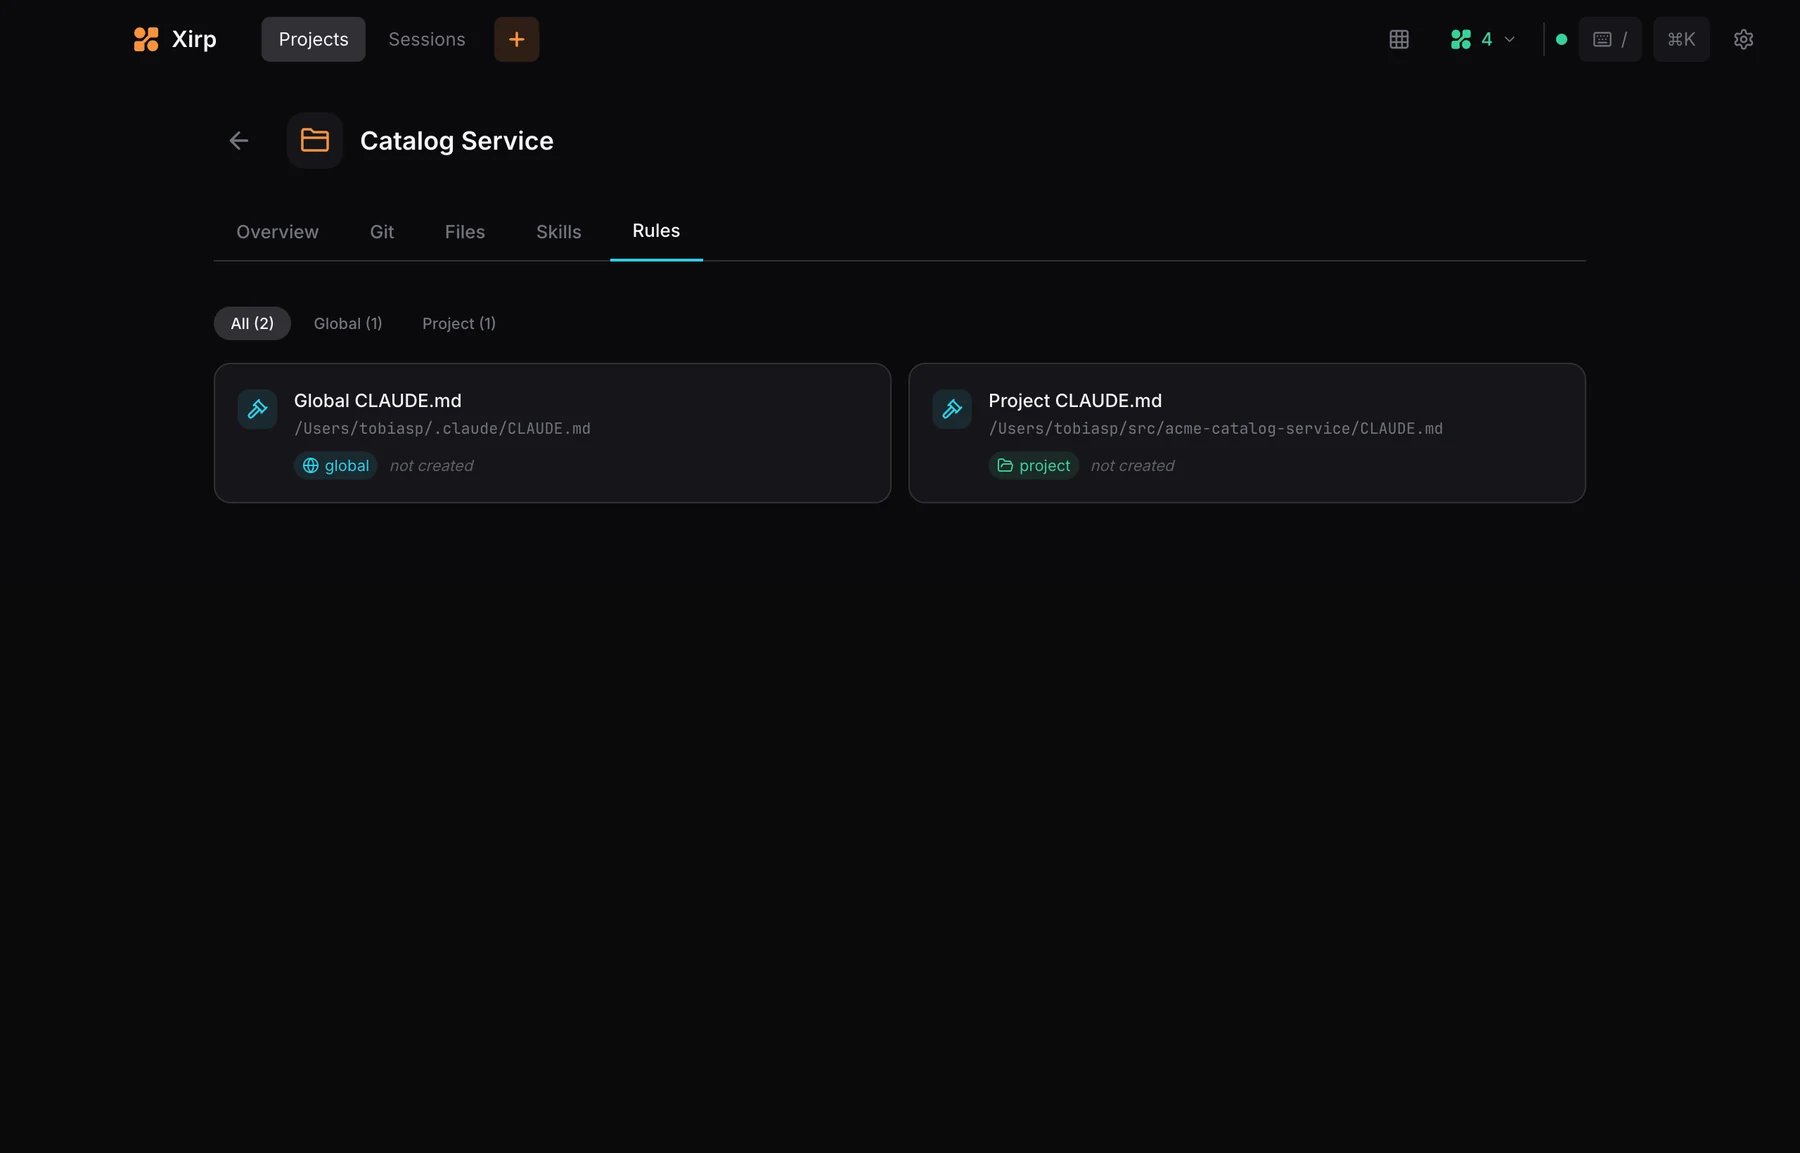Open the grid view icon

click(x=1399, y=39)
